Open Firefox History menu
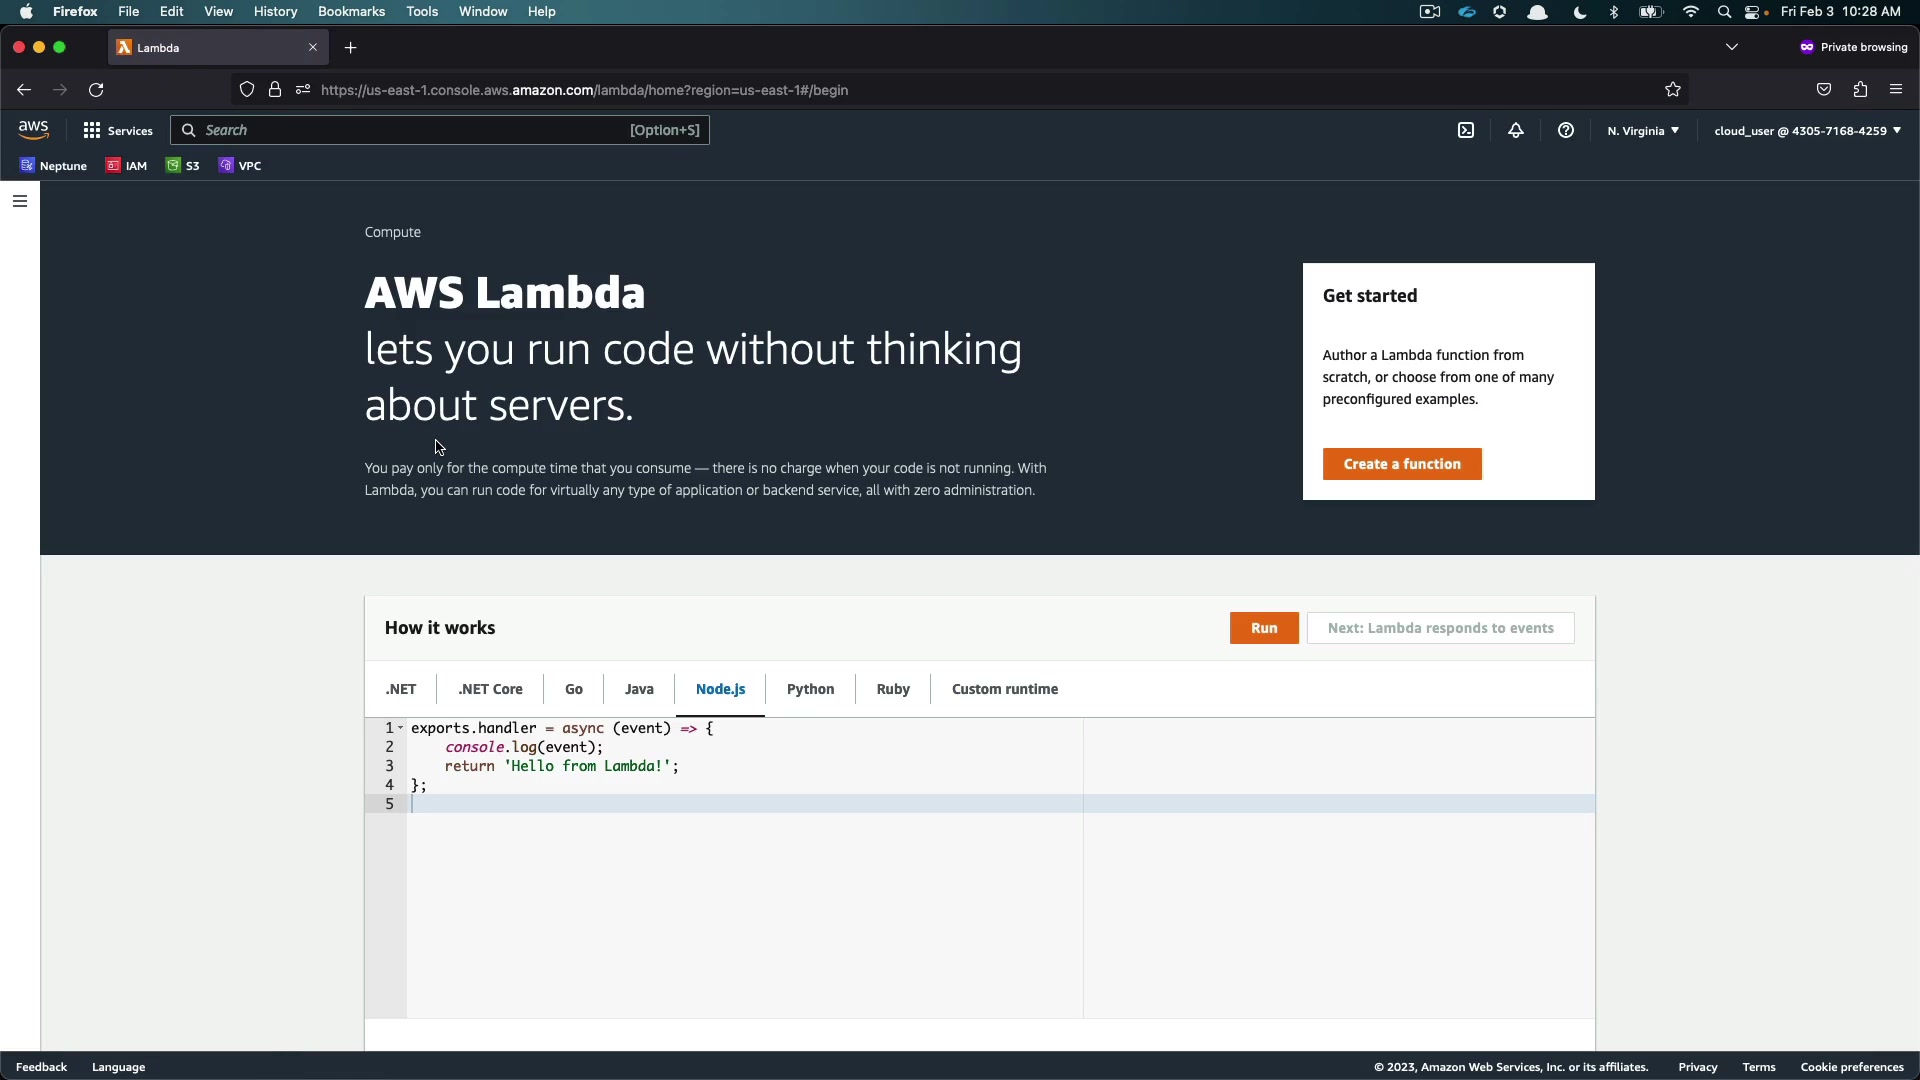The height and width of the screenshot is (1080, 1920). [275, 12]
